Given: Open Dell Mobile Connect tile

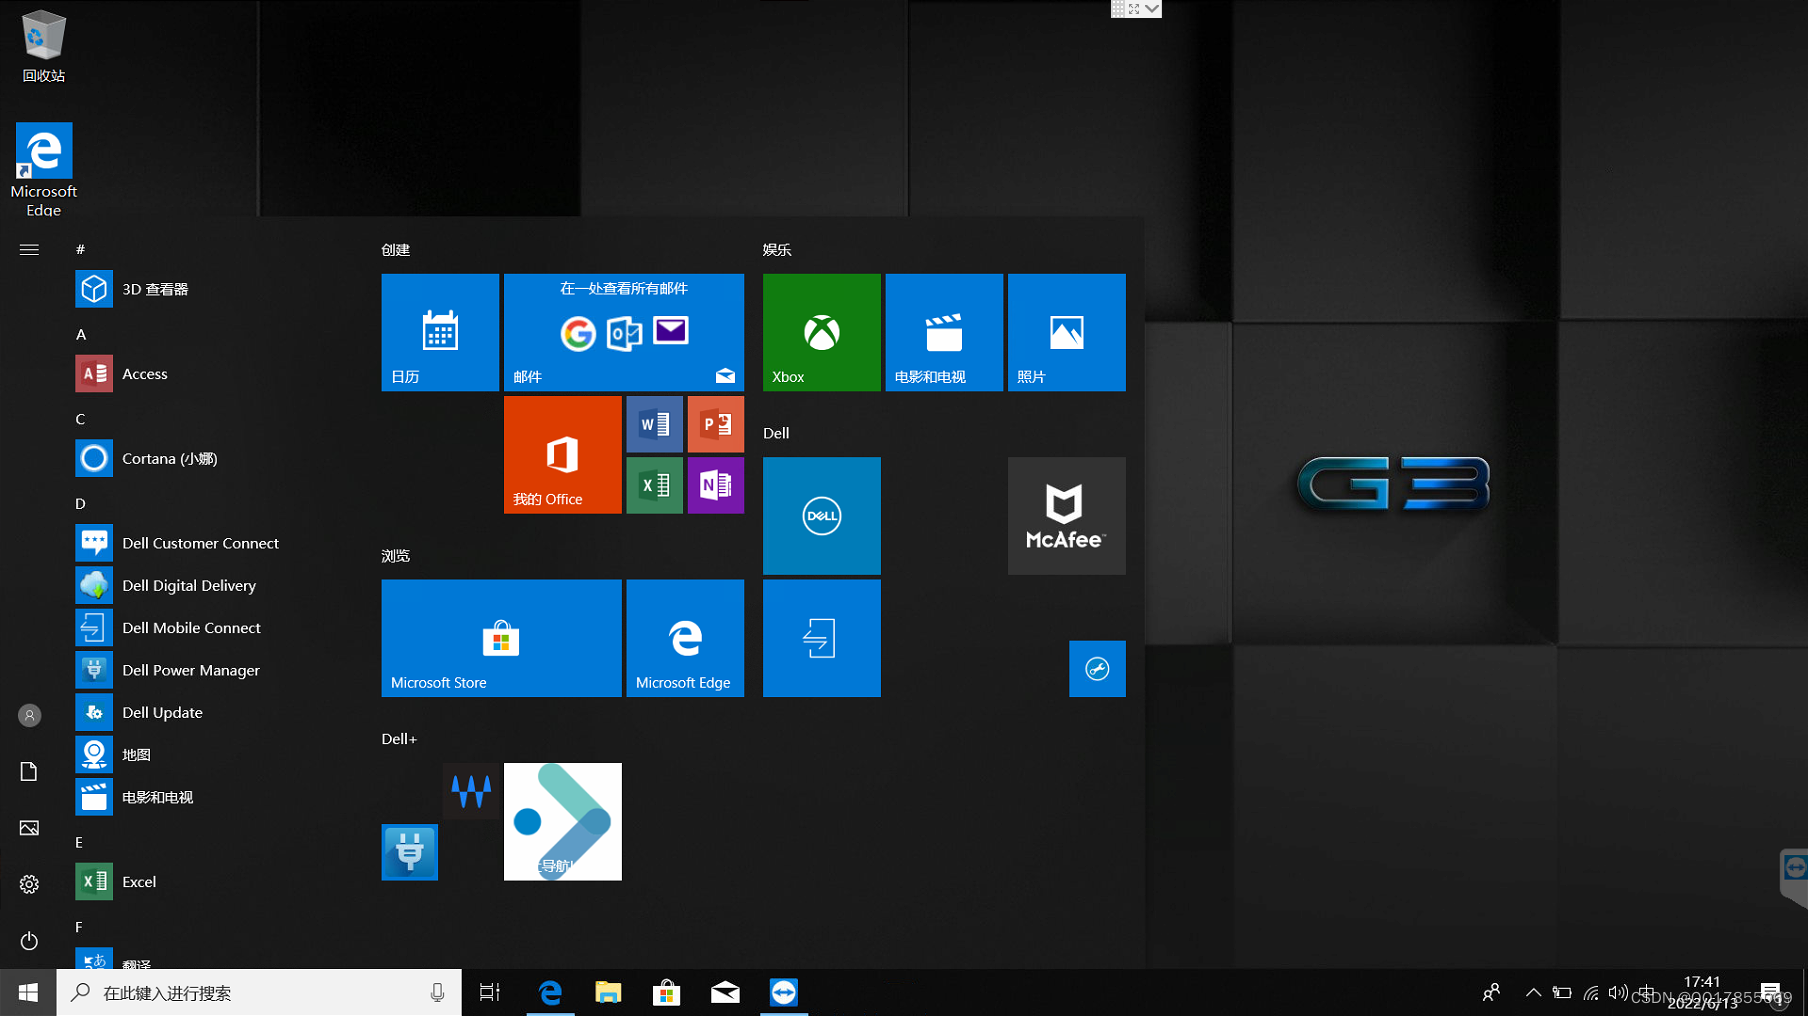Looking at the screenshot, I should coord(822,638).
